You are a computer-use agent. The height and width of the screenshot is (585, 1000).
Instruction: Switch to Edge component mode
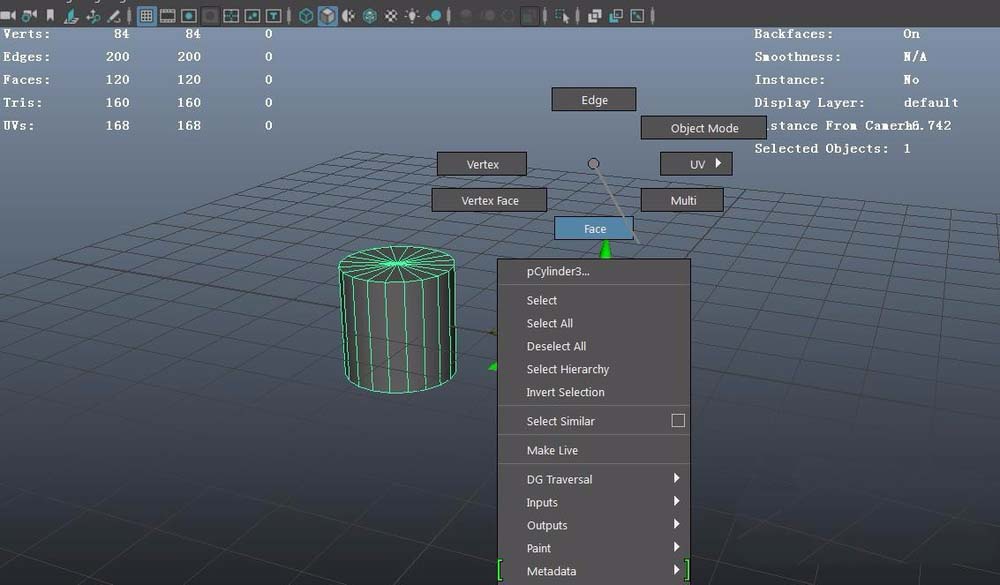[x=594, y=100]
